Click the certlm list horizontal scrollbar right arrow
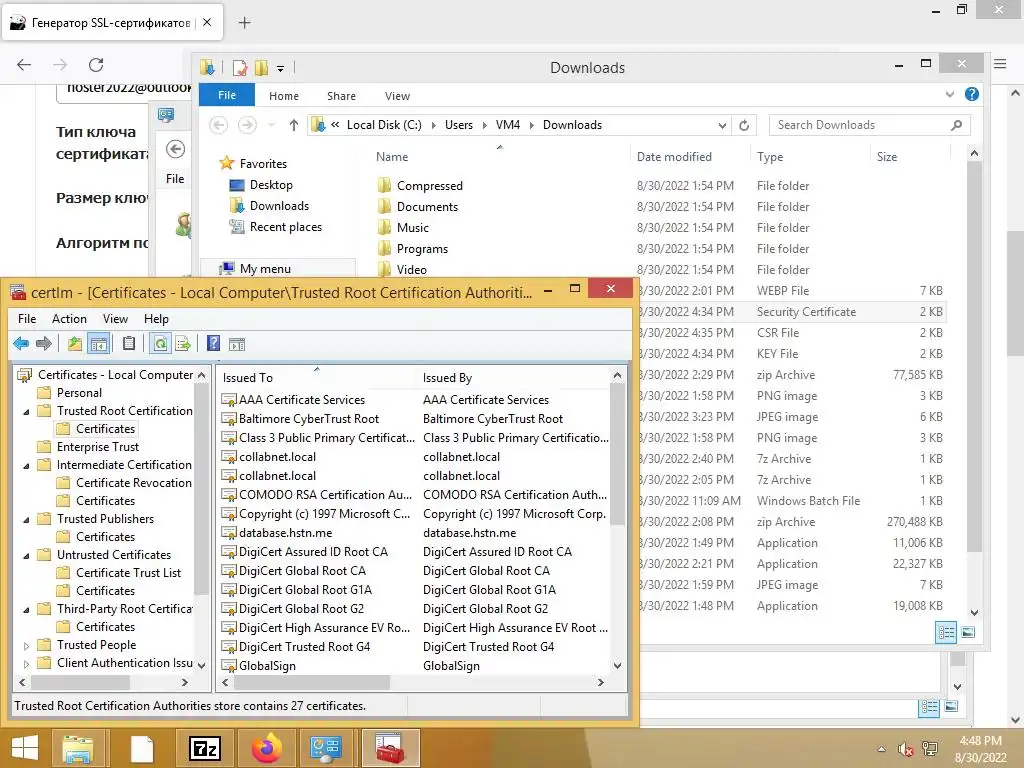The width and height of the screenshot is (1024, 768). coord(601,682)
